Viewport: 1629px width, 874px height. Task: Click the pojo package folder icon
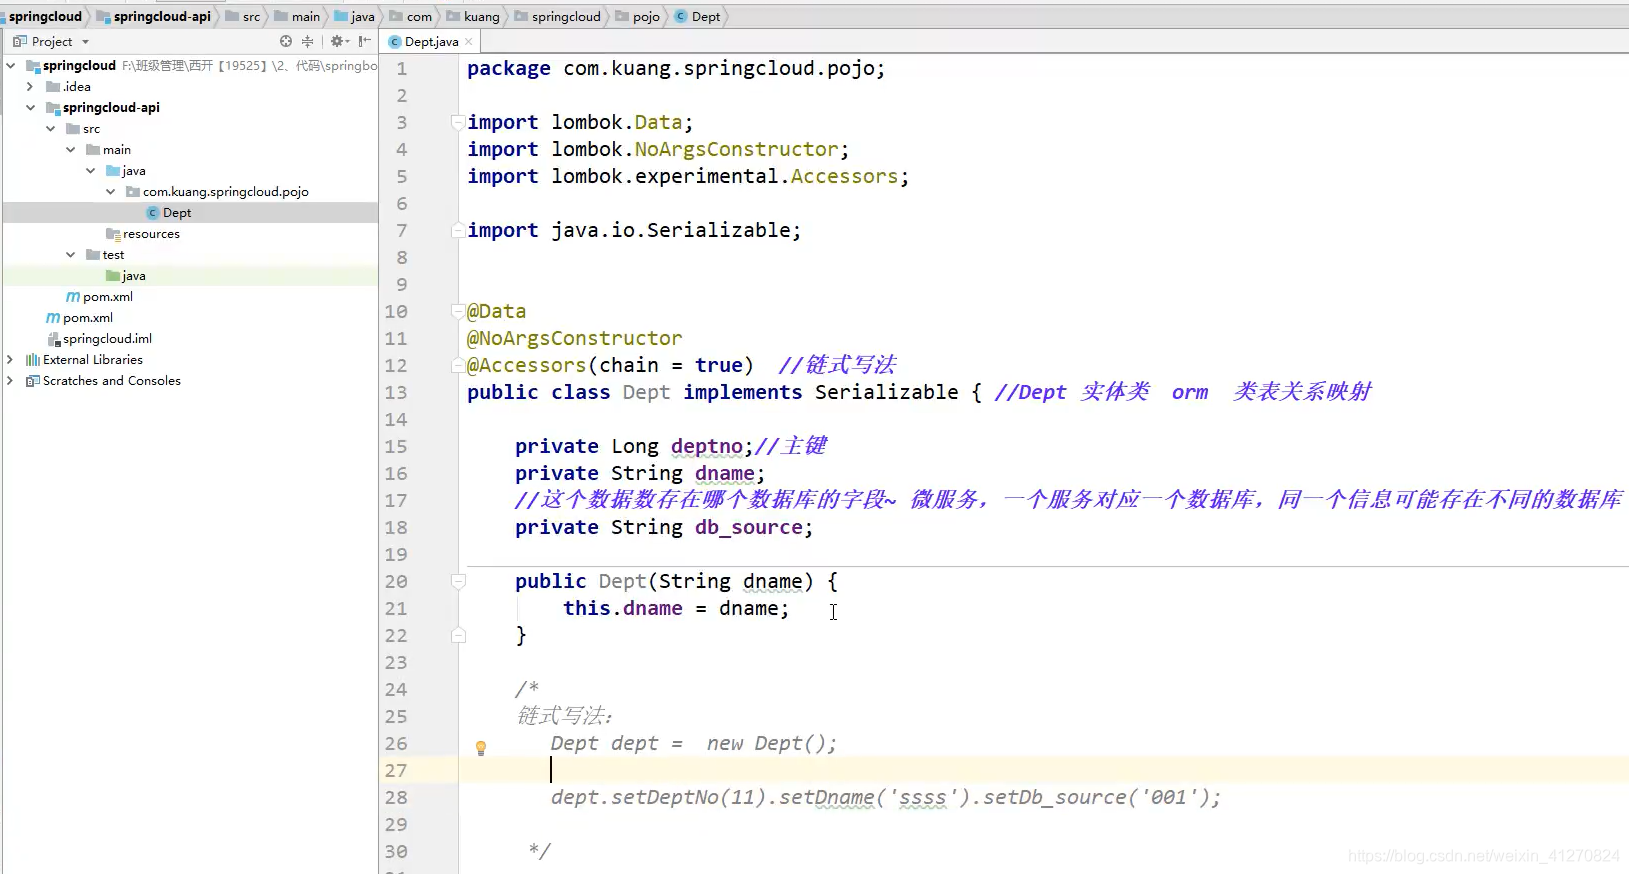(133, 191)
